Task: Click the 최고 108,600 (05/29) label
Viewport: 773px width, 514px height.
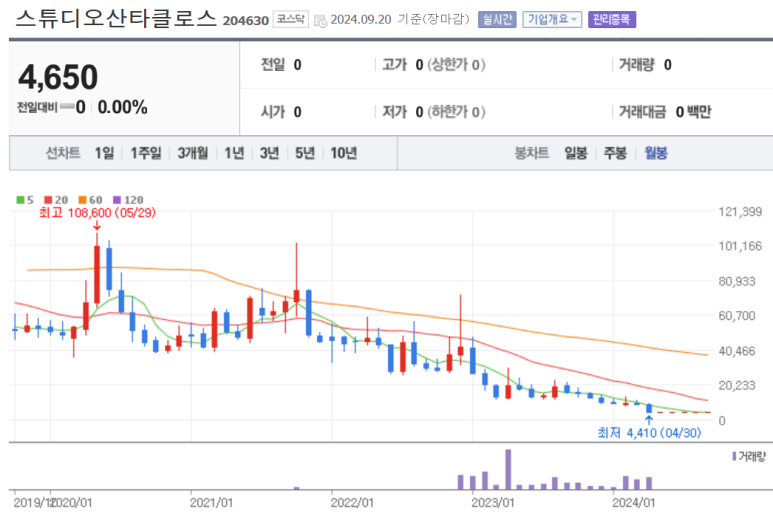Action: tap(98, 213)
